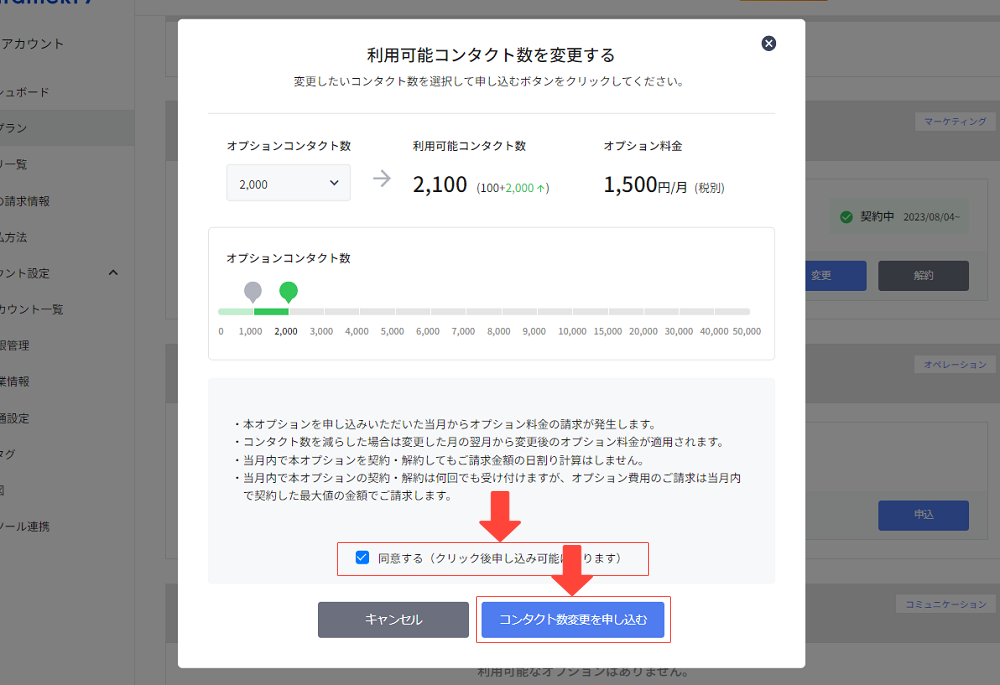This screenshot has height=685, width=1000.
Task: Collapse the sidebar section chevron
Action: pyautogui.click(x=113, y=273)
